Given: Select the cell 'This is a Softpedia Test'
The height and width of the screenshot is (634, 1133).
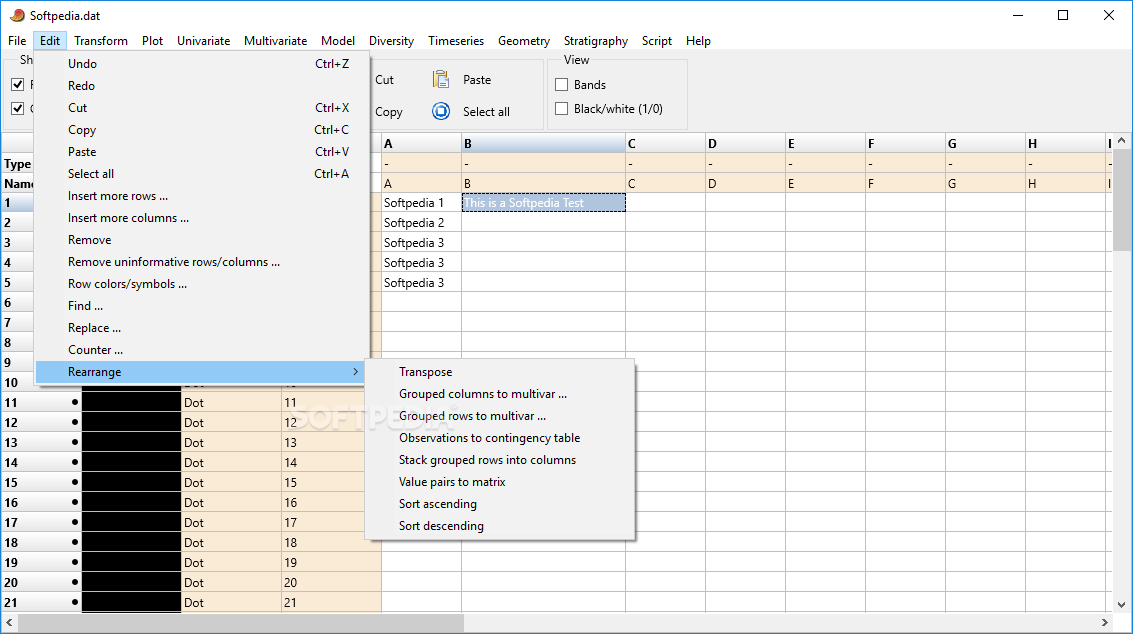Looking at the screenshot, I should (x=543, y=203).
